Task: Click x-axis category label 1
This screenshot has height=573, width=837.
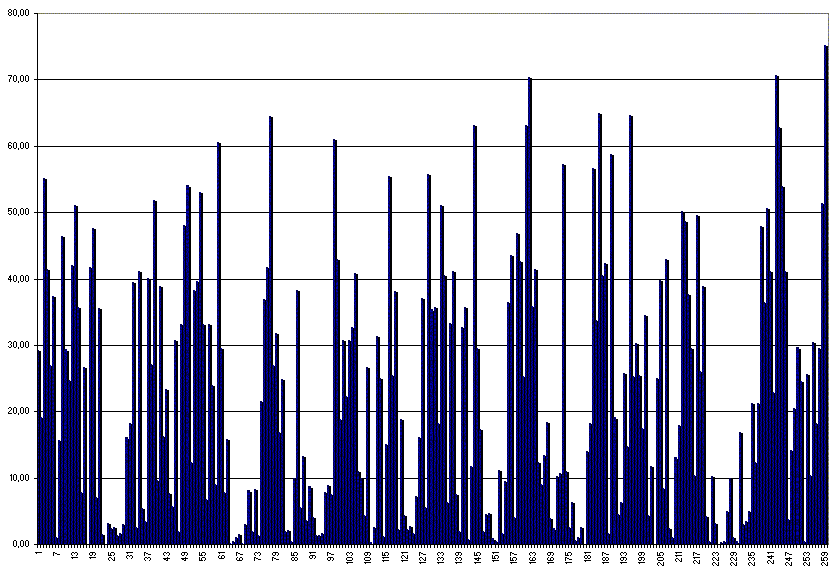Action: [38, 553]
